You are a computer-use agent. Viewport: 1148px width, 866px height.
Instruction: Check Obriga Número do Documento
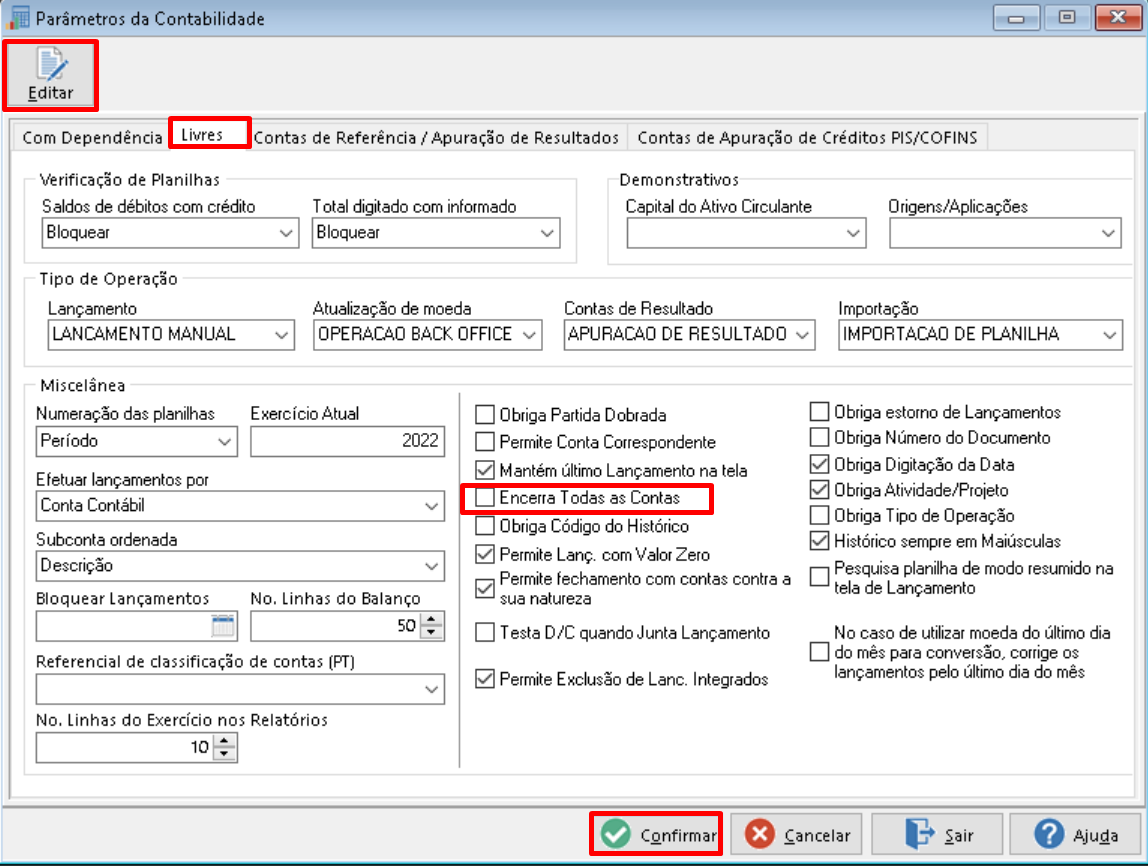pos(819,438)
